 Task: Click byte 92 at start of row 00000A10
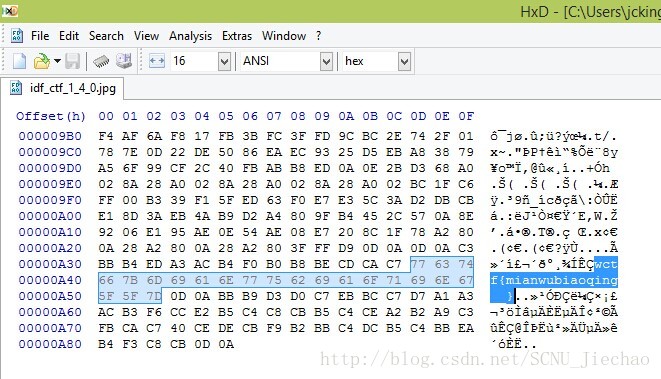(106, 232)
